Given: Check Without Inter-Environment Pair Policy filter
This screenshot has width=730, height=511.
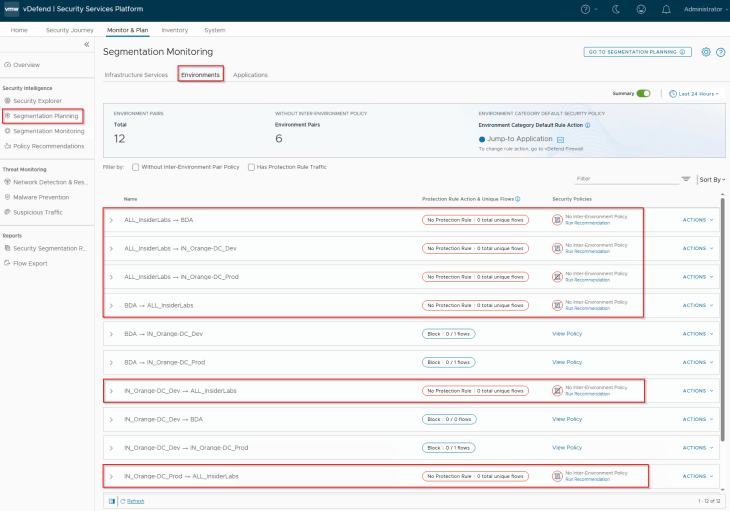Looking at the screenshot, I should pos(136,167).
